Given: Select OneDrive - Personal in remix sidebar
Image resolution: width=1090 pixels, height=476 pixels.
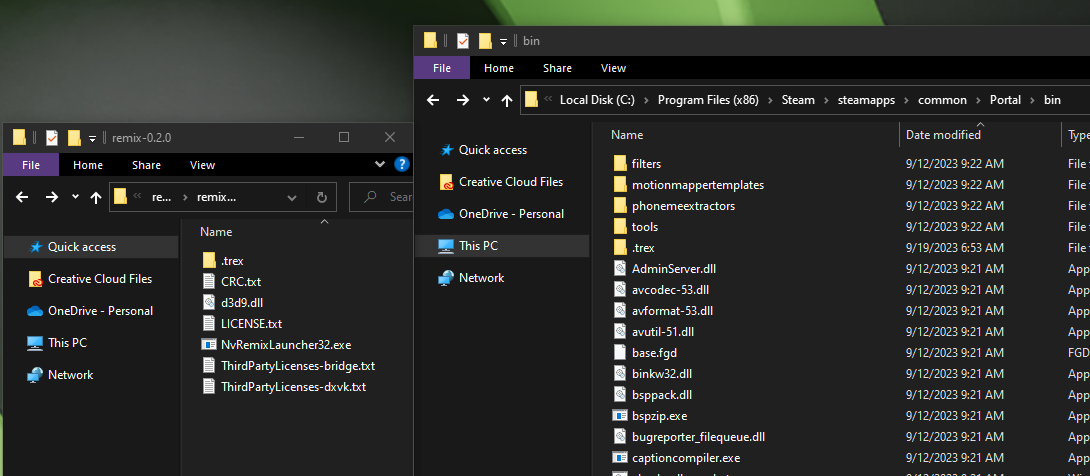Looking at the screenshot, I should tap(100, 311).
